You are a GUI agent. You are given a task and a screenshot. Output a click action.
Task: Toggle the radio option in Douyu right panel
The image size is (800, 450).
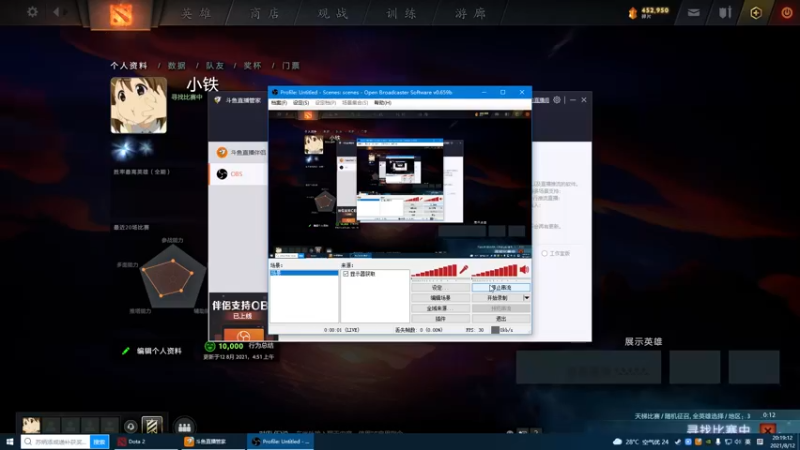pos(544,253)
